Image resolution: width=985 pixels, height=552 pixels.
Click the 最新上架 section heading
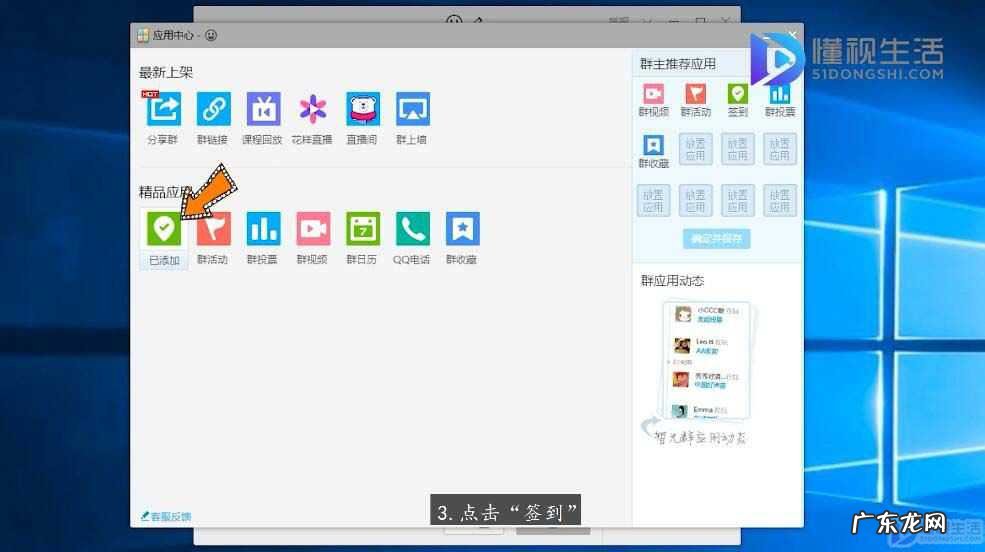click(x=166, y=72)
